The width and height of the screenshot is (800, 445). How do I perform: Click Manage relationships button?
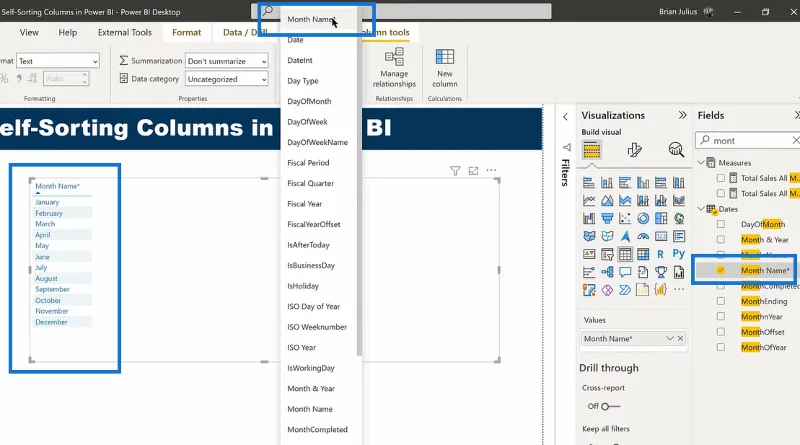pos(394,68)
